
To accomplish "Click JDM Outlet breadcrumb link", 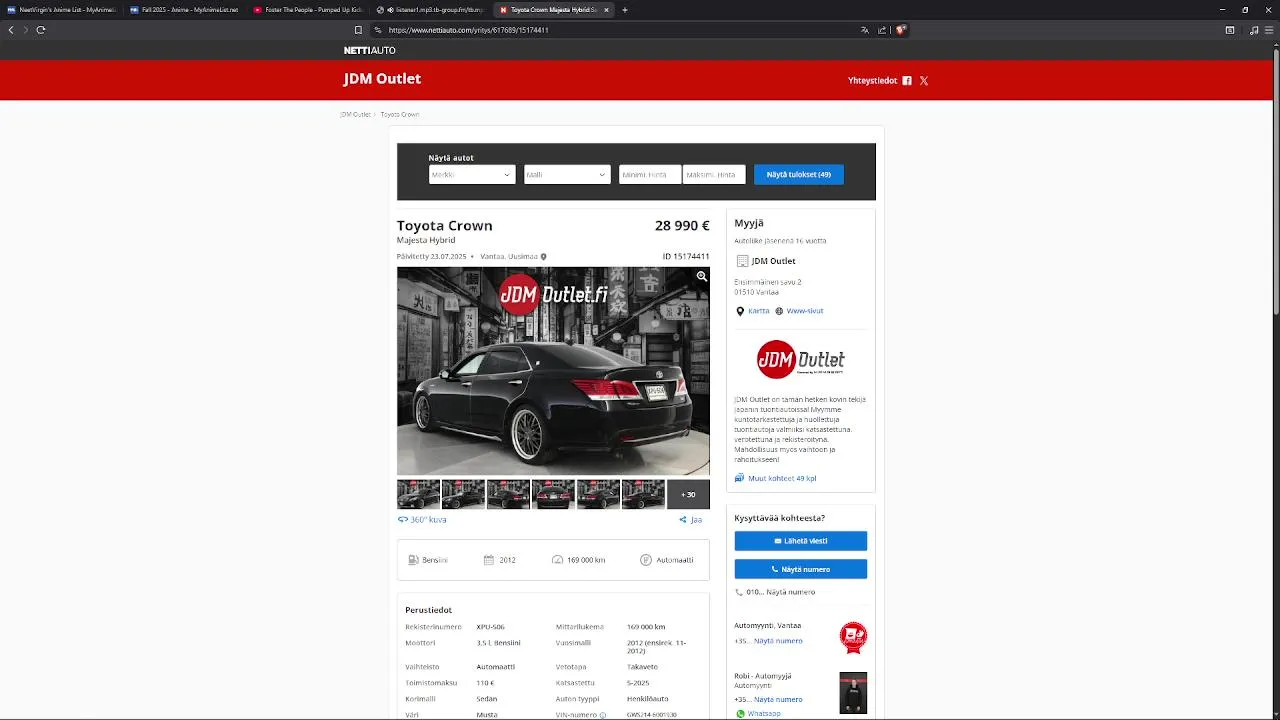I will (x=355, y=115).
